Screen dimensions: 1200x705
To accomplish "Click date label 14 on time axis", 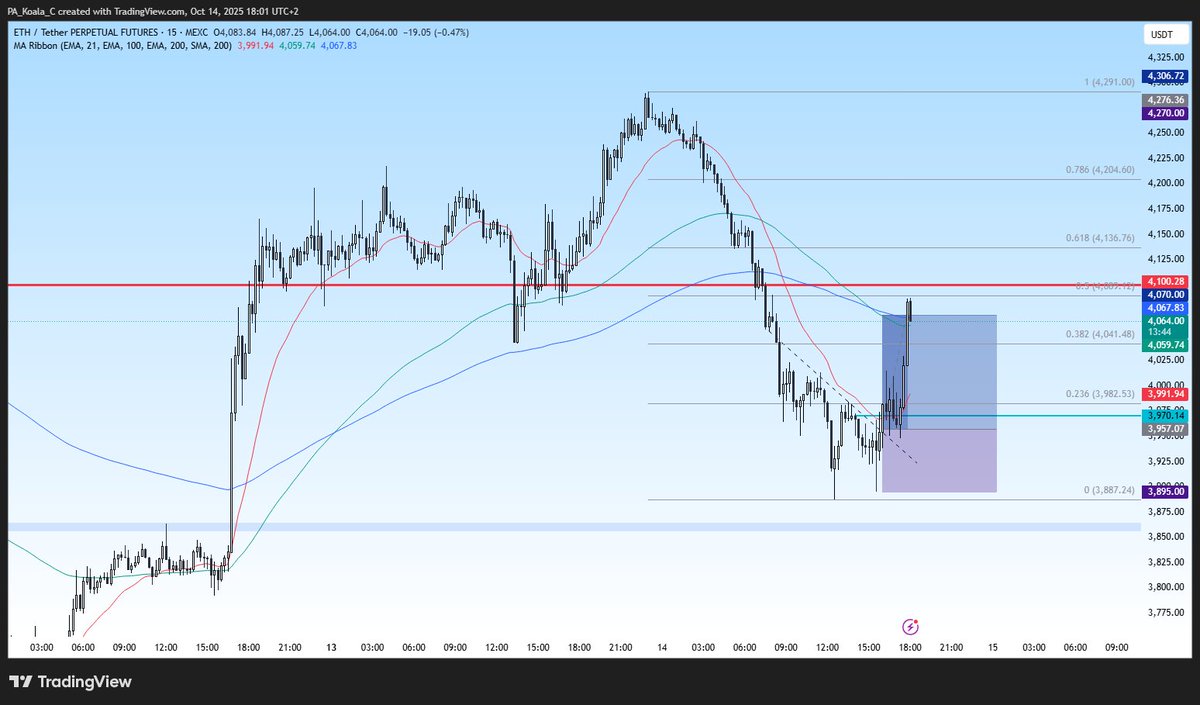I will point(661,648).
